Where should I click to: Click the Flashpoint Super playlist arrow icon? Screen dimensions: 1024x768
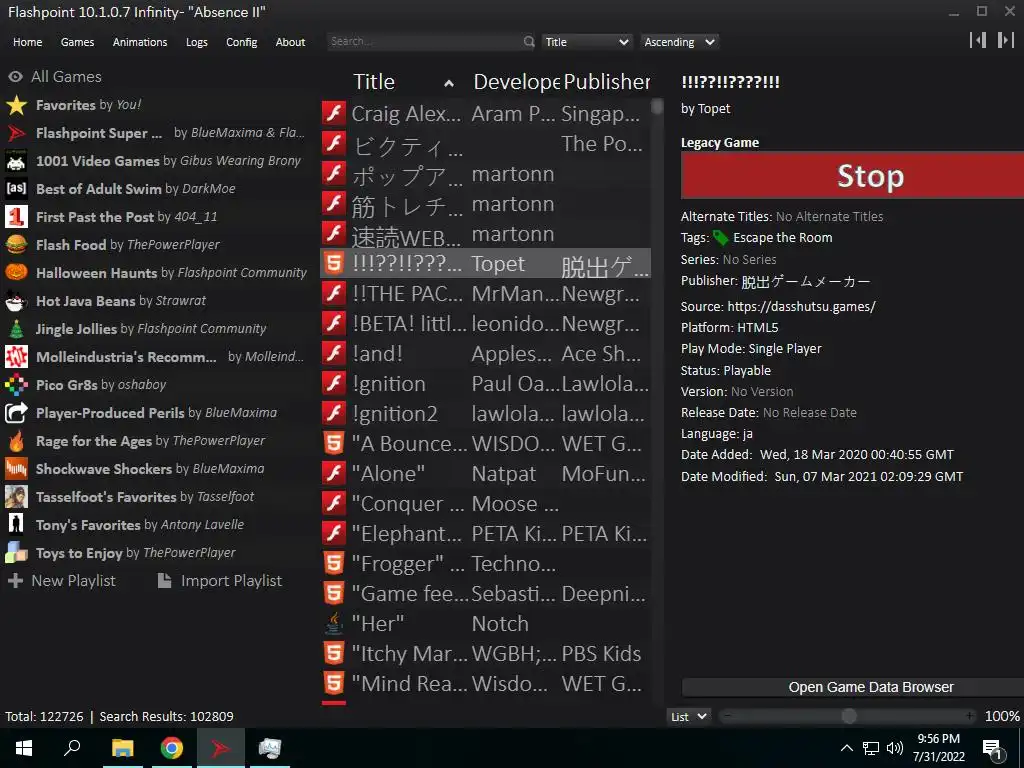[x=16, y=133]
